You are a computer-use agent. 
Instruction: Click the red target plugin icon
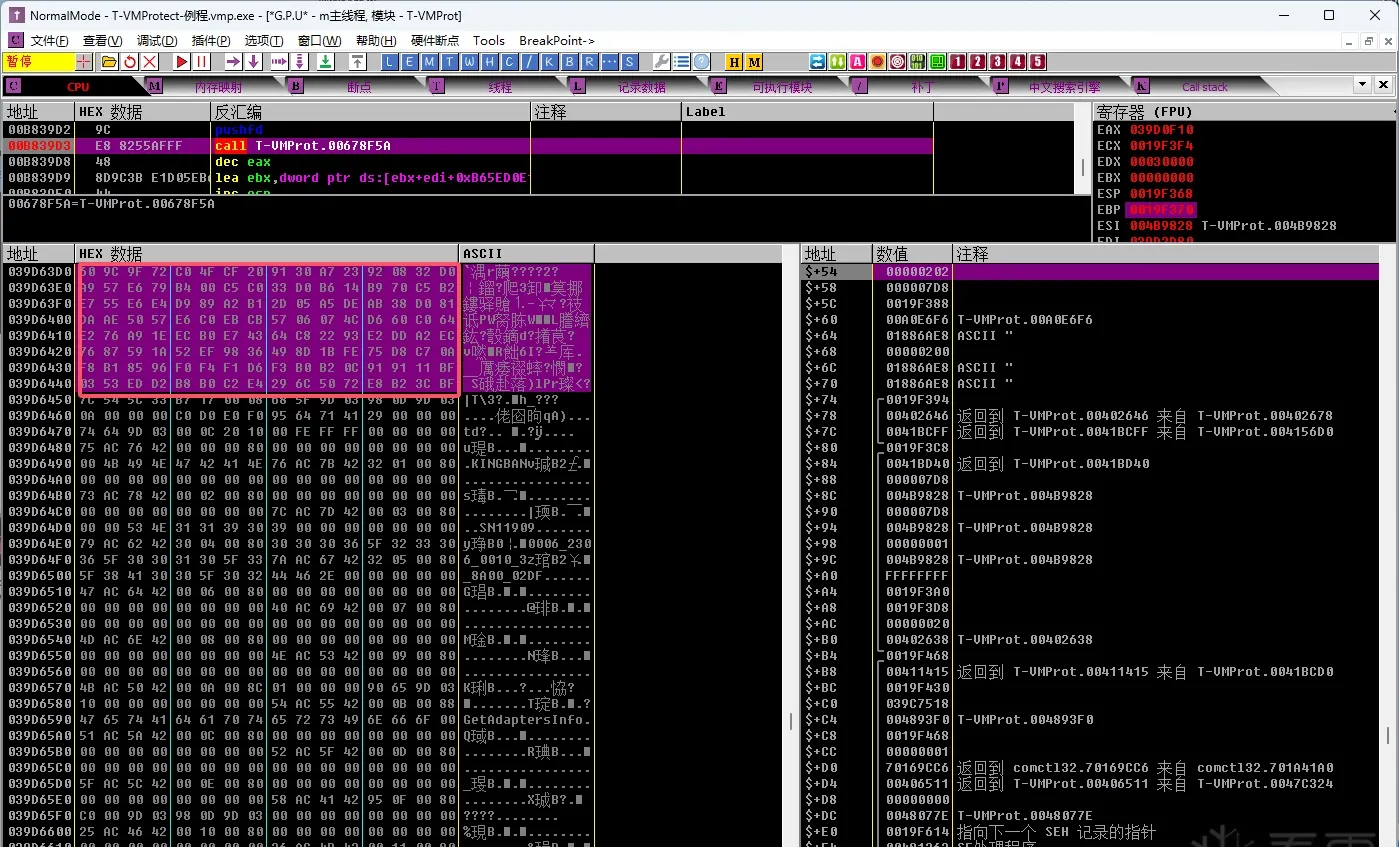(898, 62)
